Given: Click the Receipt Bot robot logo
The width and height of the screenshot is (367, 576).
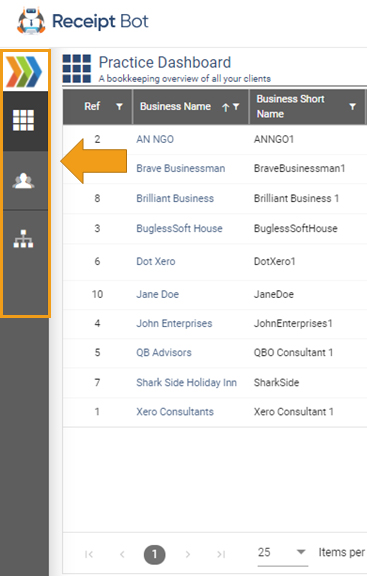Looking at the screenshot, I should pyautogui.click(x=31, y=21).
